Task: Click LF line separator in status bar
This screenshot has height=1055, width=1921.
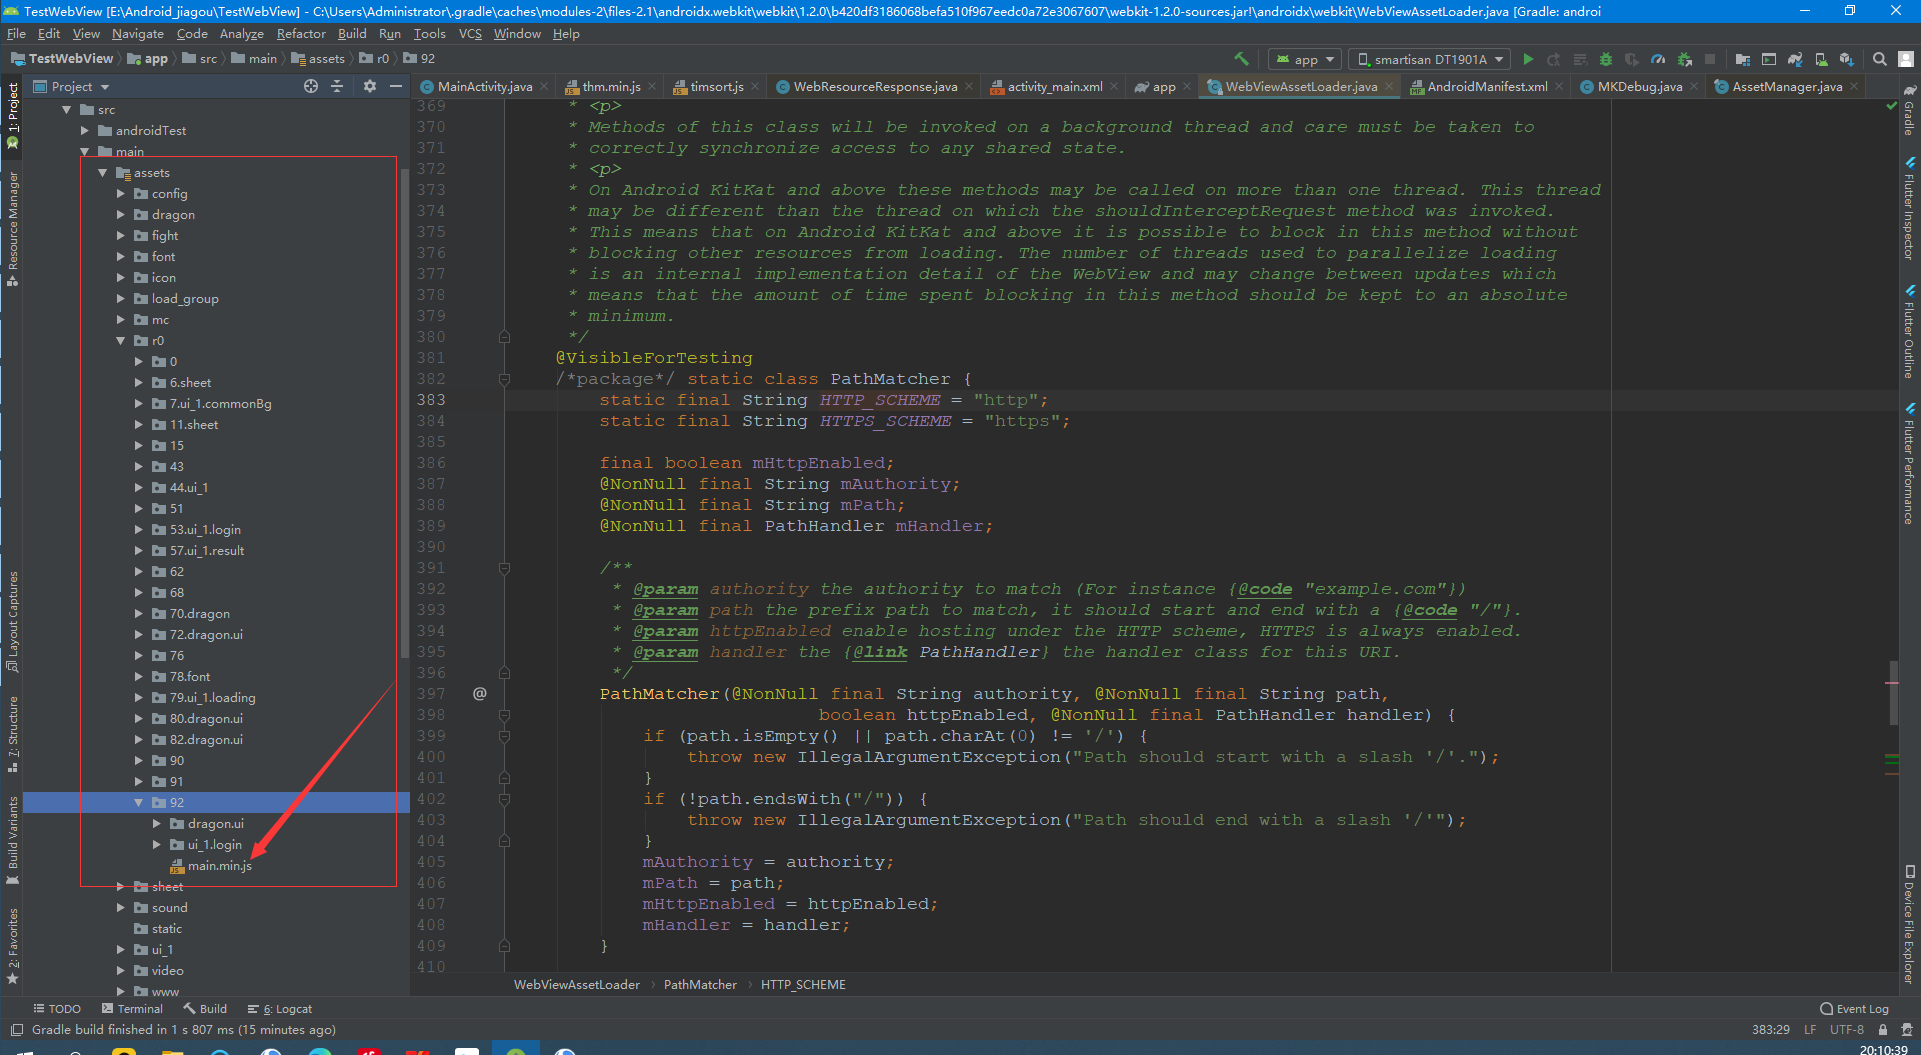Action: click(x=1810, y=1029)
